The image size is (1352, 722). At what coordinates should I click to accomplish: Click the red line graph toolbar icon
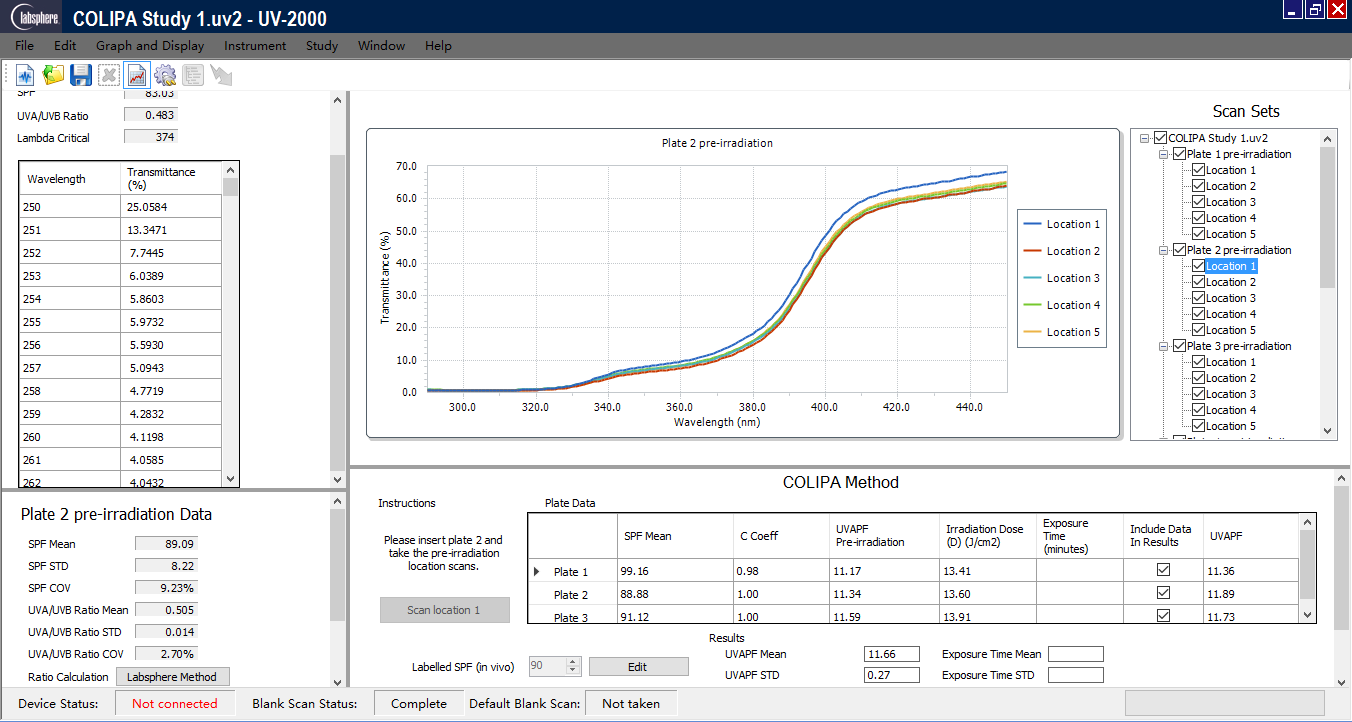pos(137,75)
